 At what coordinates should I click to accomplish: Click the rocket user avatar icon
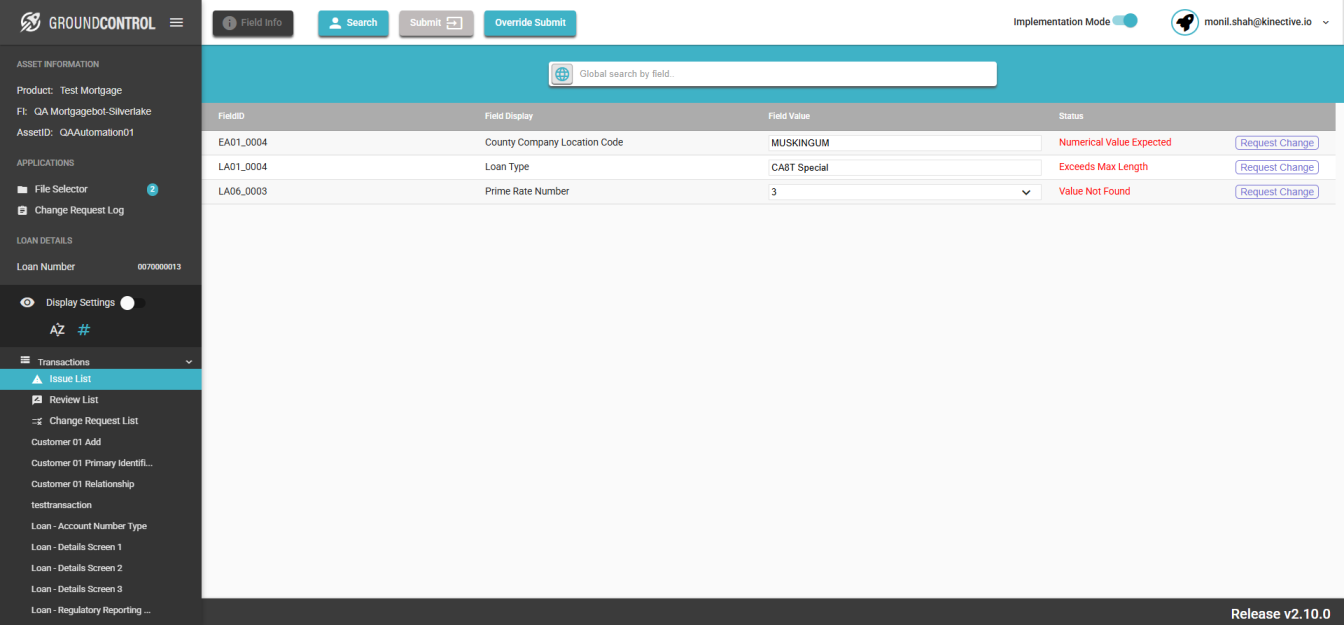point(1185,22)
